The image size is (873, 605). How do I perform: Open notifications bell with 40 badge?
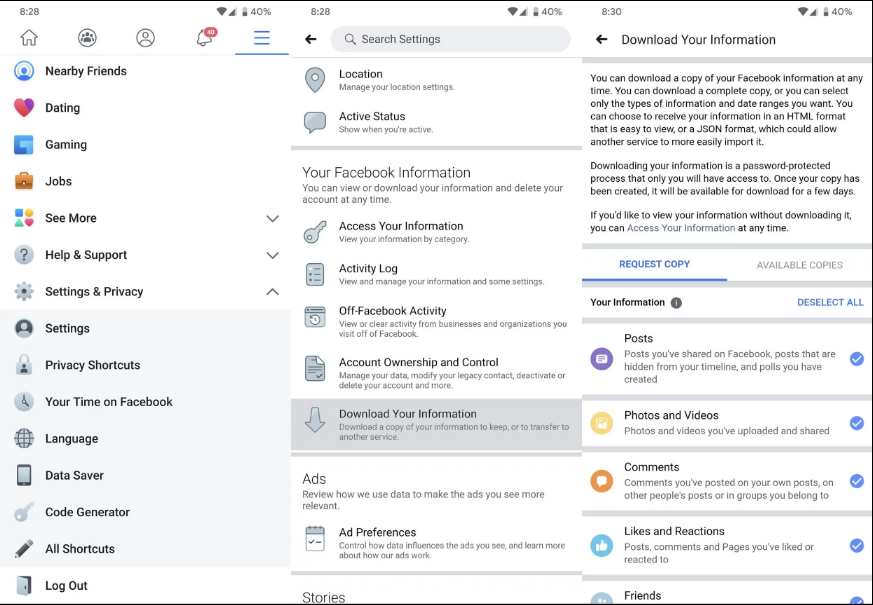(x=205, y=37)
